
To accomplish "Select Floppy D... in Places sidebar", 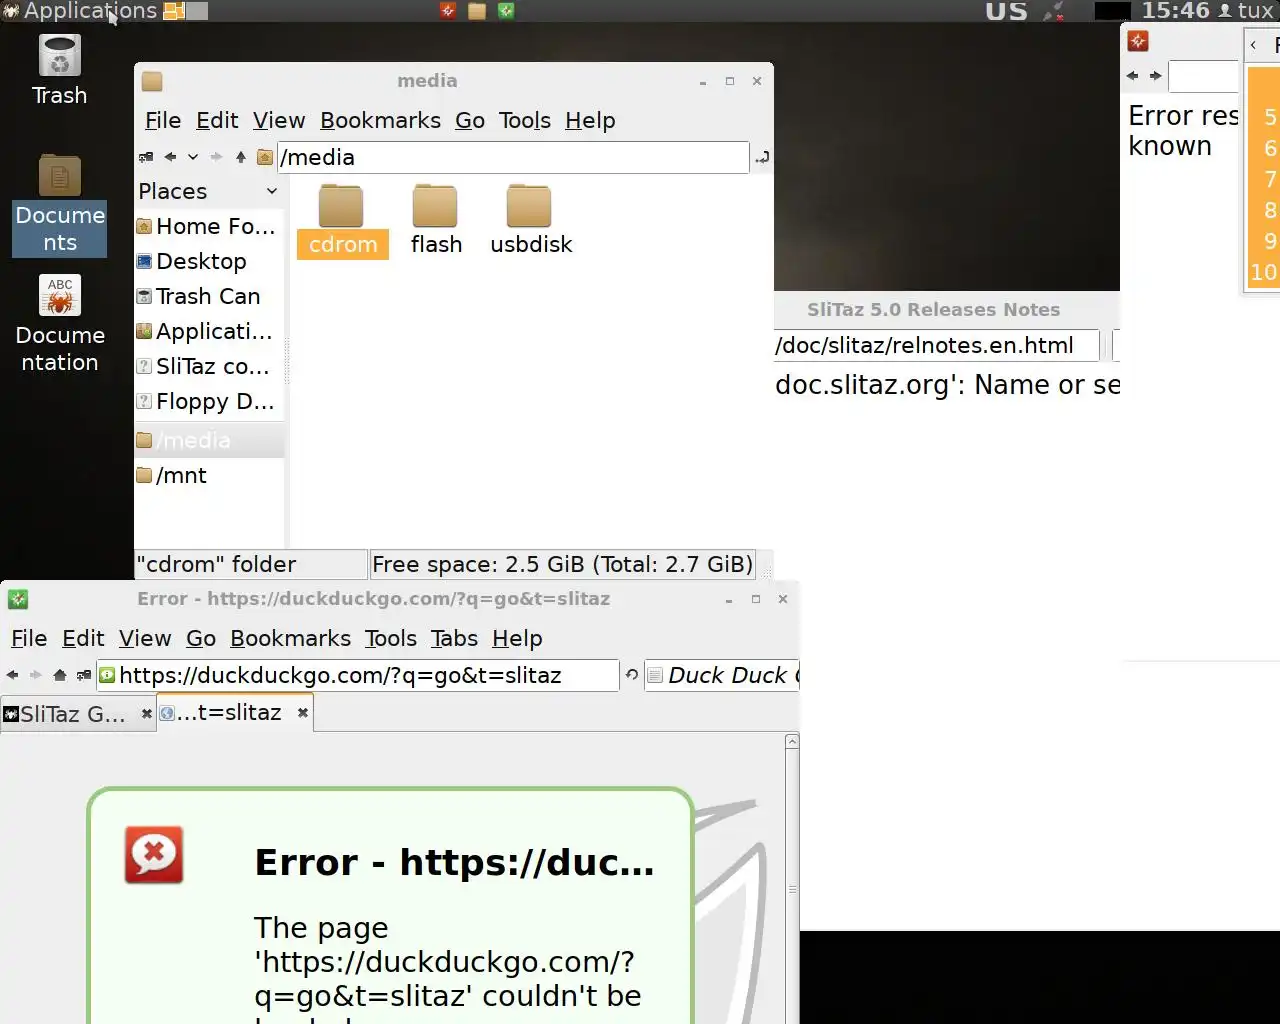I will 207,401.
